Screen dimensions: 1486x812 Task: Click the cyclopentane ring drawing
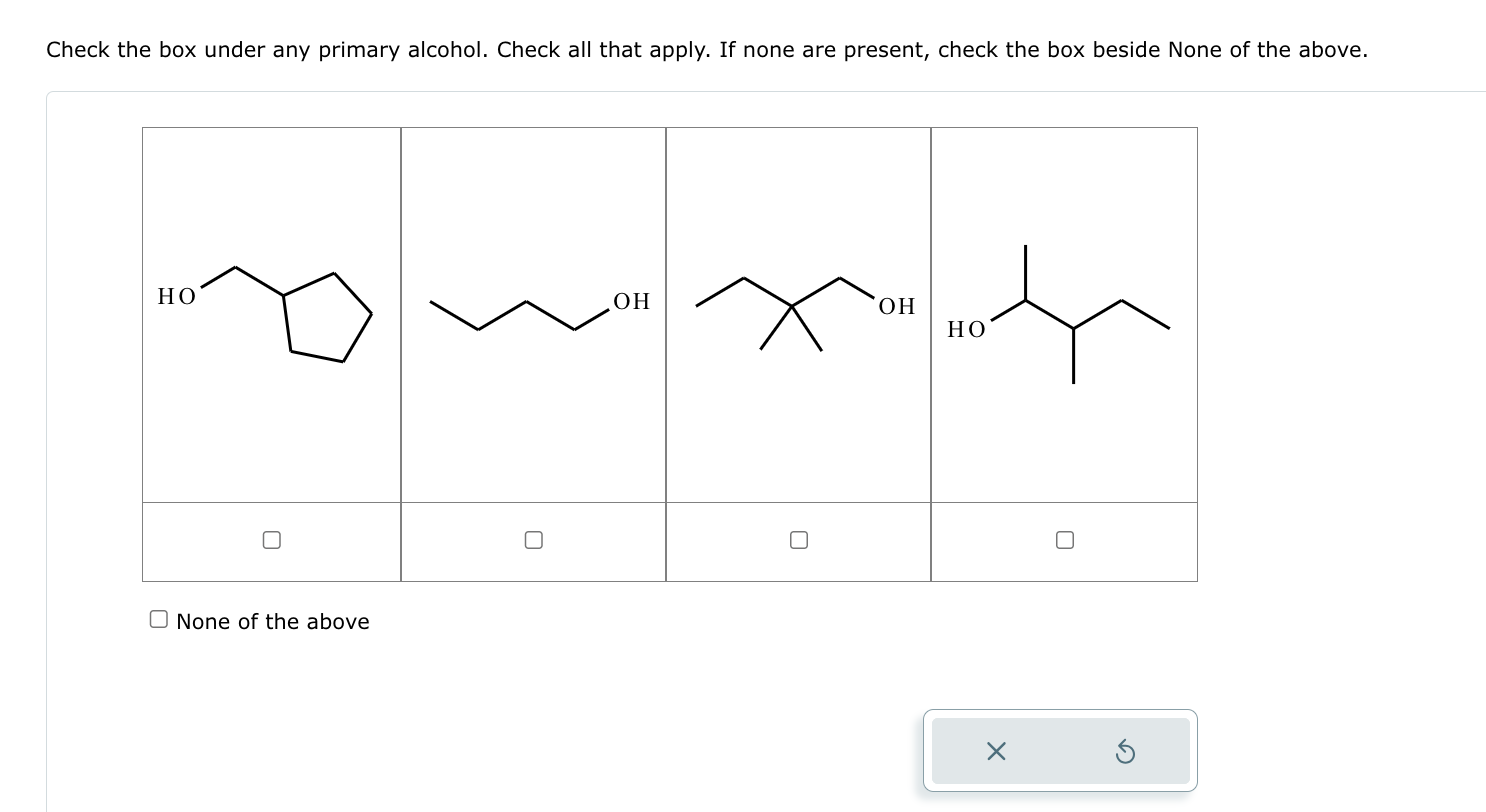pos(327,318)
